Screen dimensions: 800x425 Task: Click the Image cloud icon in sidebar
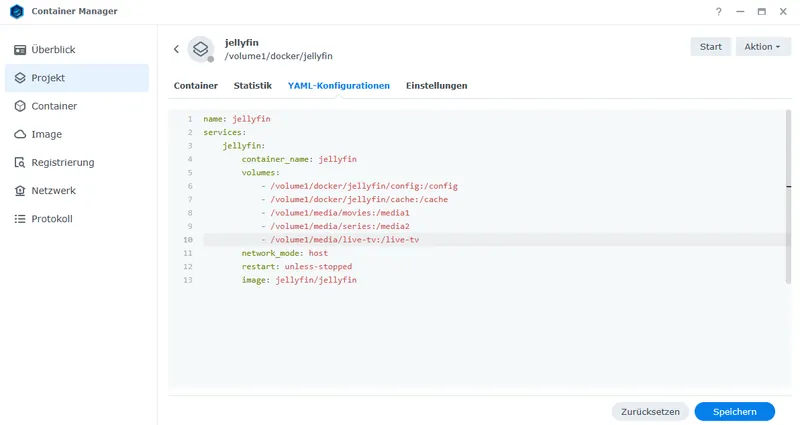point(20,134)
